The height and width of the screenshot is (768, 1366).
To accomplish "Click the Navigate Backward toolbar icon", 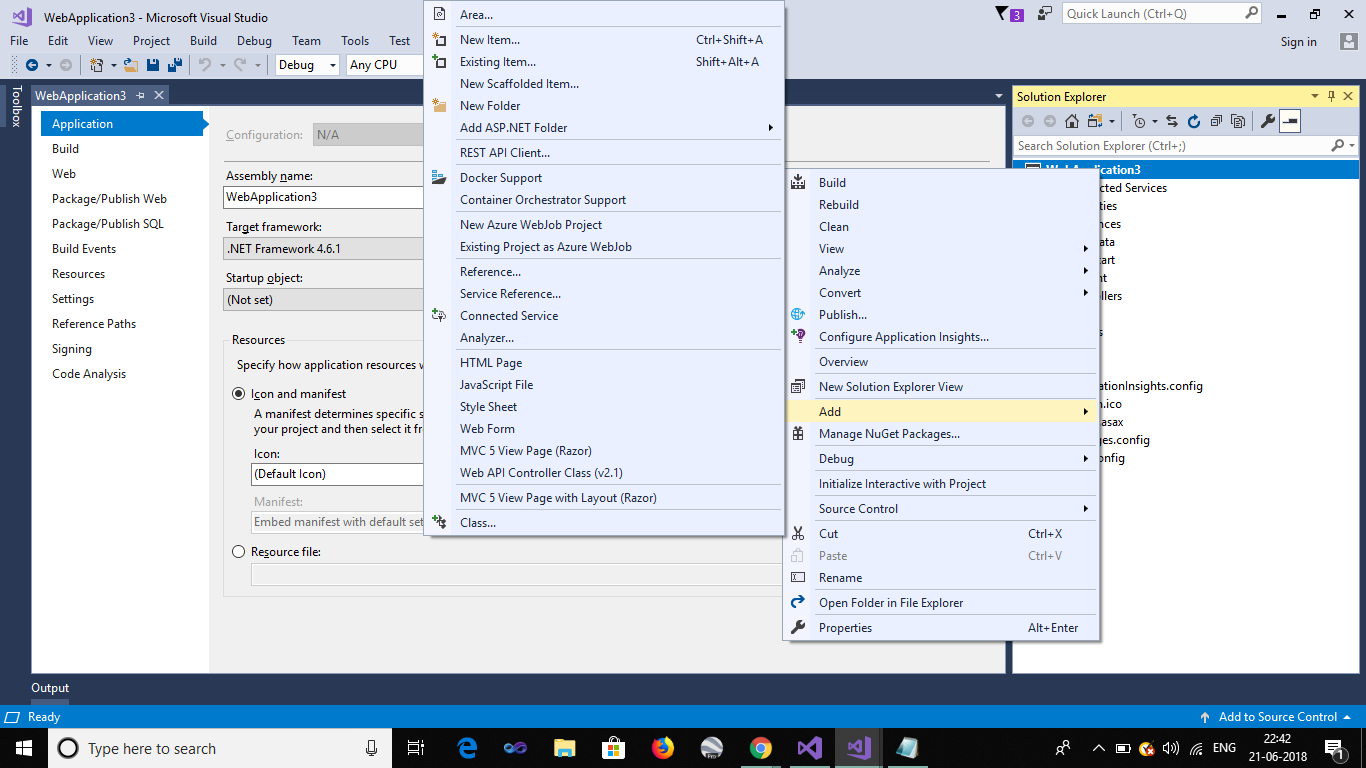I will click(x=32, y=65).
